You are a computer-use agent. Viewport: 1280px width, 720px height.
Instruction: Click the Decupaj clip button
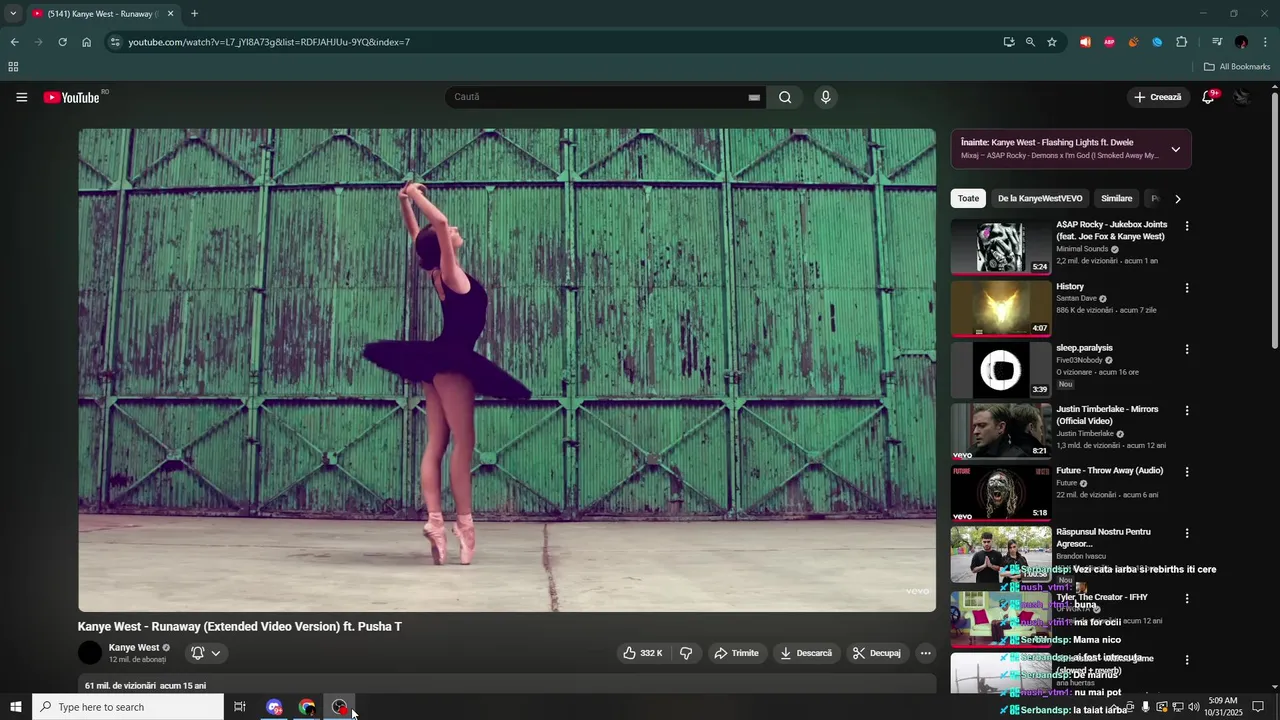click(x=877, y=653)
